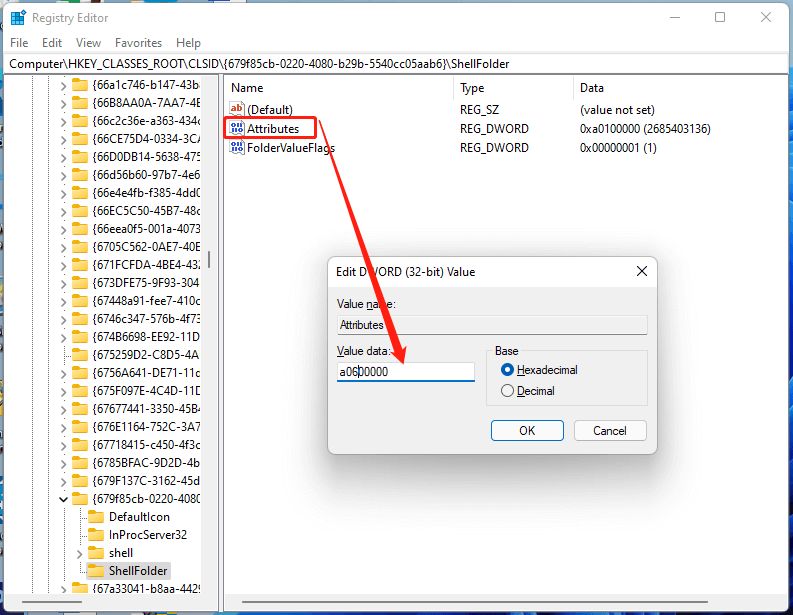Click the 0xa0100000 (2685403136) data cell
Viewport: 793px width, 615px height.
tap(645, 128)
